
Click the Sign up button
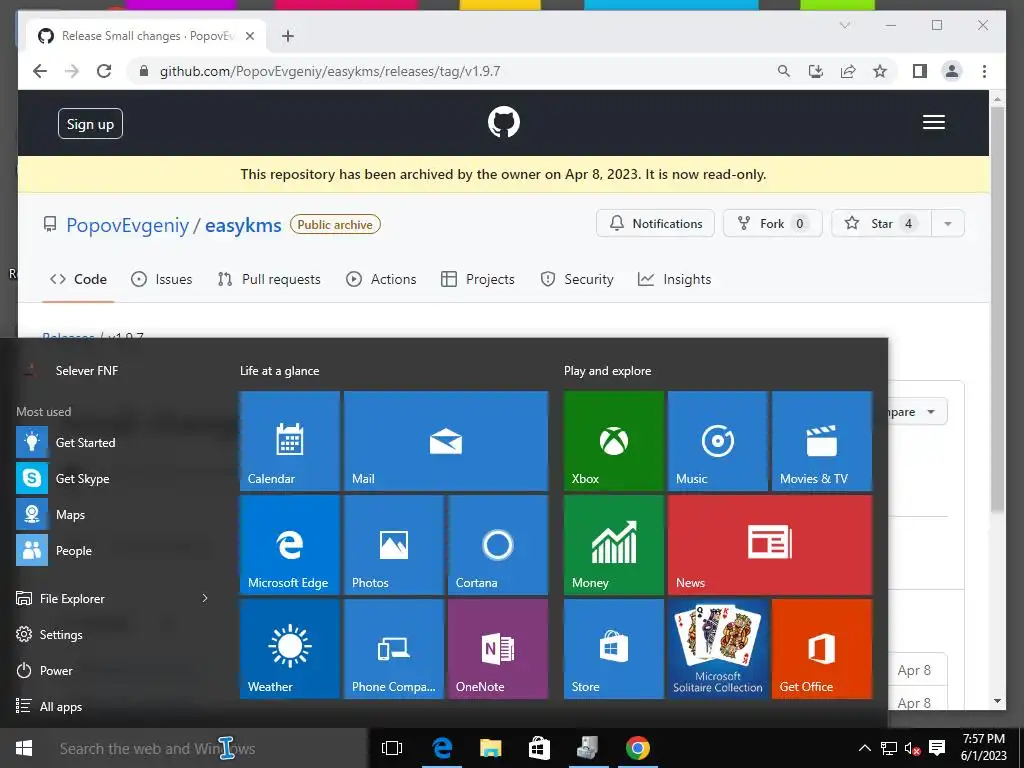90,123
